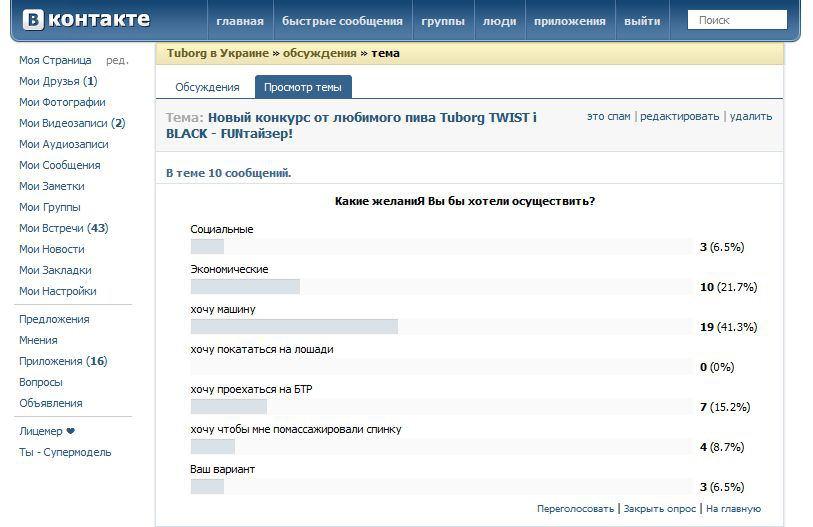The width and height of the screenshot is (813, 527).
Task: Click the 0 (0%) vote count
Action: point(717,367)
